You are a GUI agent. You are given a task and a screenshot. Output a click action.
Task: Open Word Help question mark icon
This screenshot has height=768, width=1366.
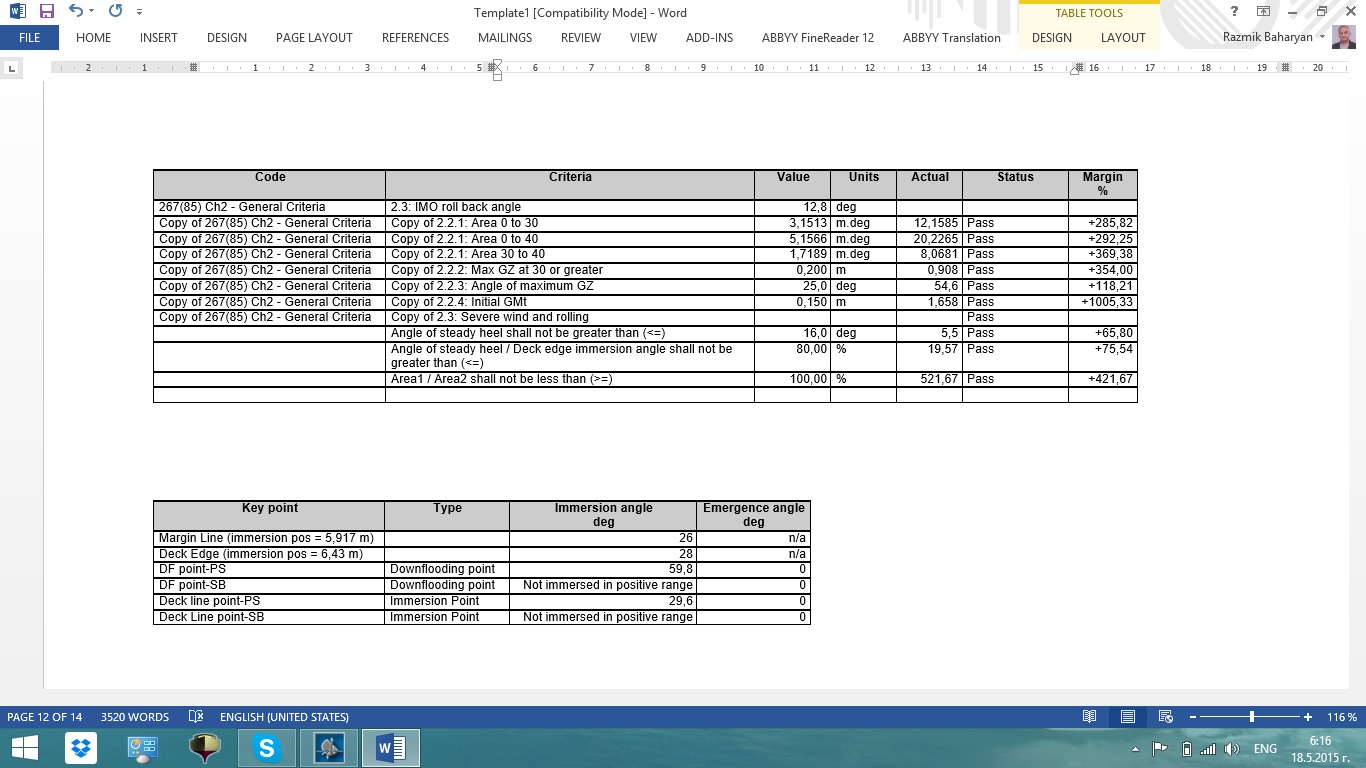click(x=1235, y=12)
